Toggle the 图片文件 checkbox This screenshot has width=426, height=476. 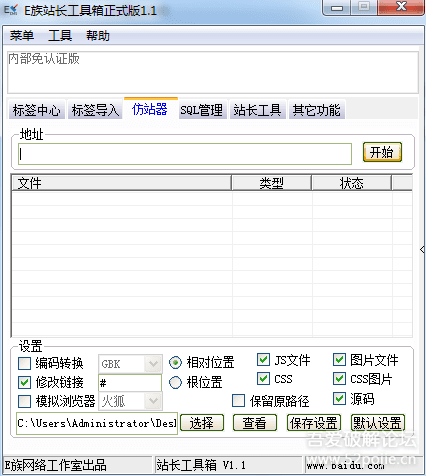339,360
